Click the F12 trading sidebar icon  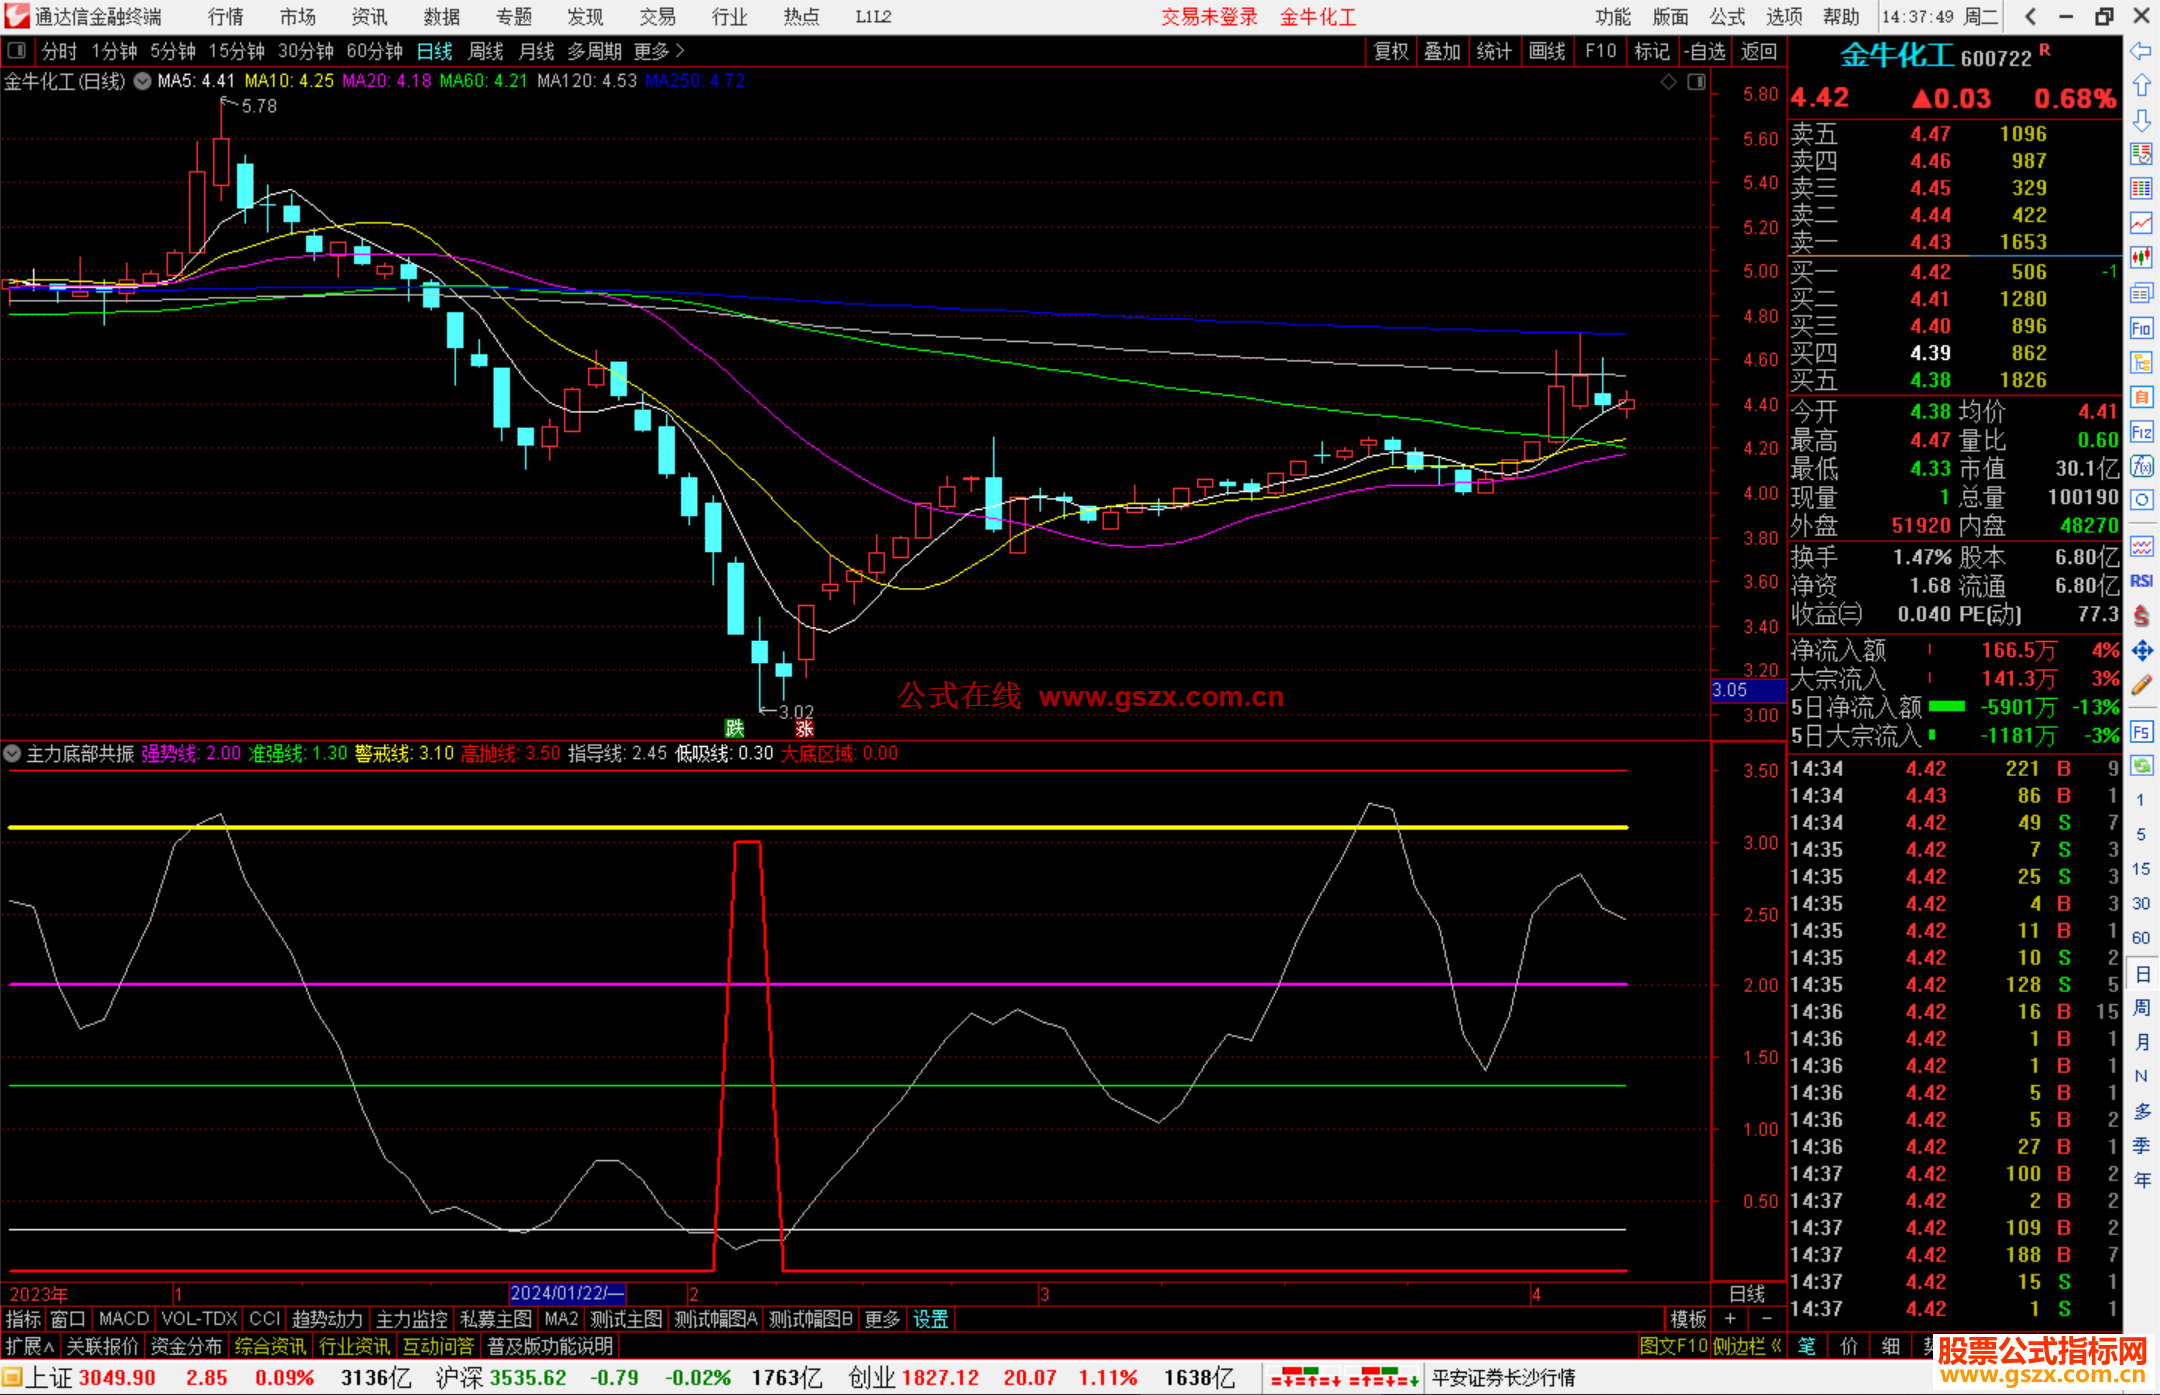coord(2141,432)
